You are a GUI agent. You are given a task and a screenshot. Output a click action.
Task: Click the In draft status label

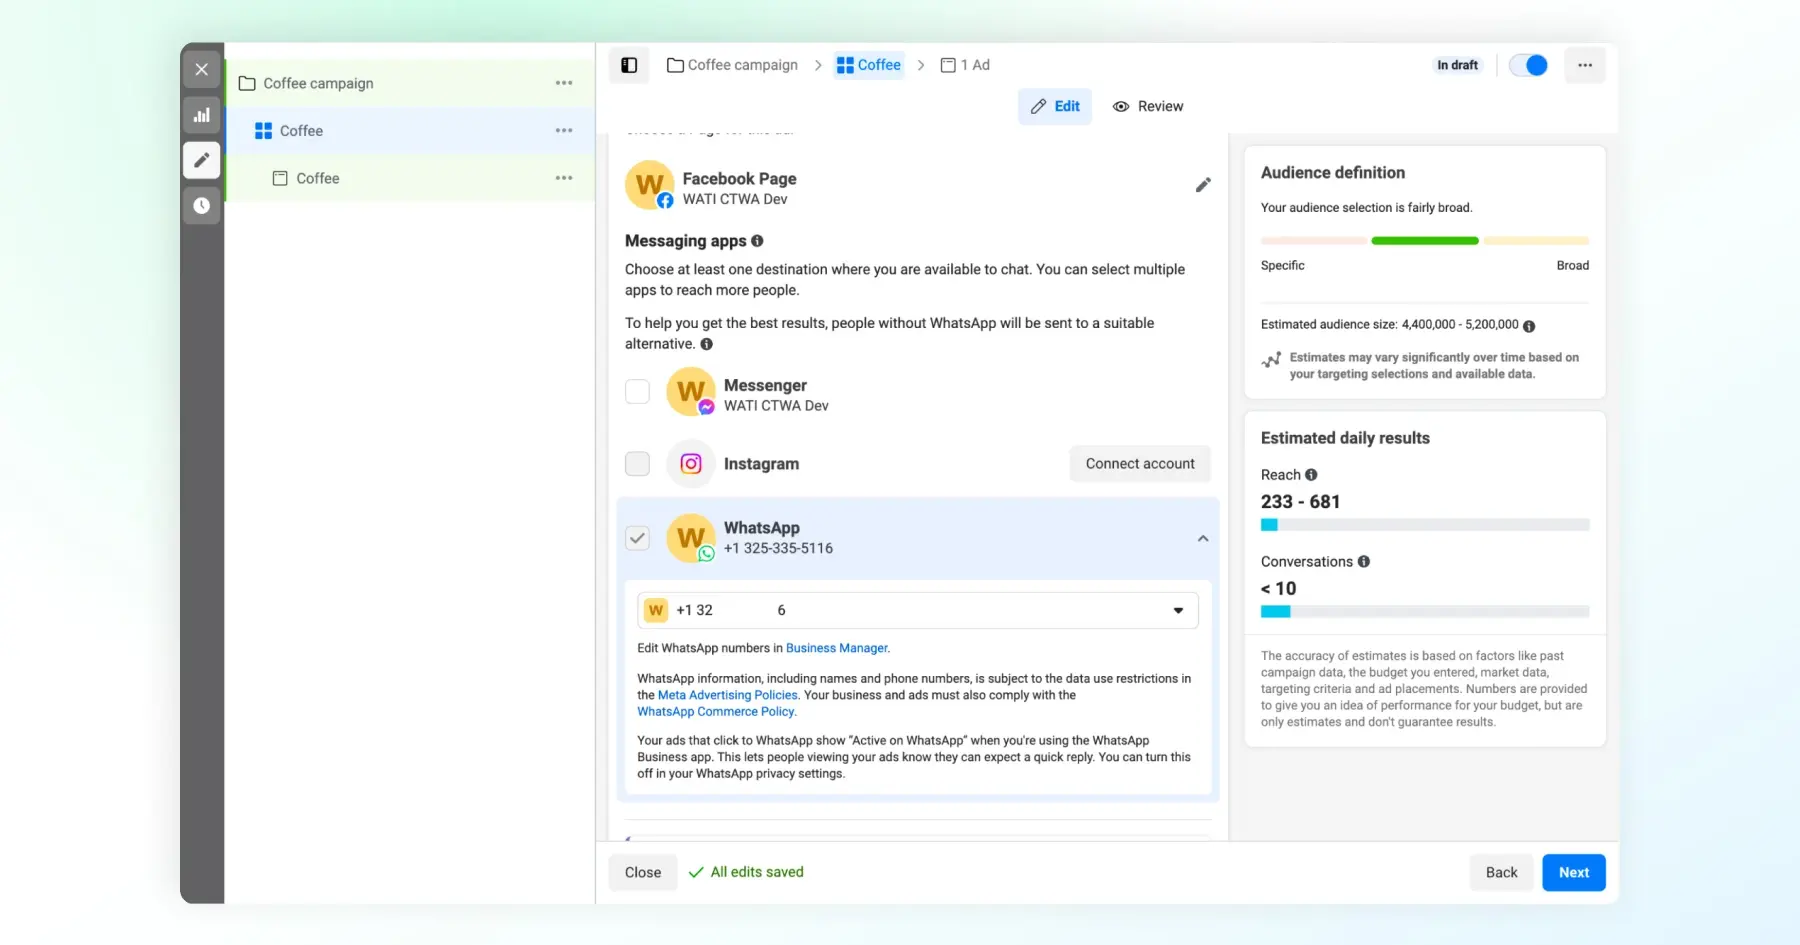click(1457, 65)
